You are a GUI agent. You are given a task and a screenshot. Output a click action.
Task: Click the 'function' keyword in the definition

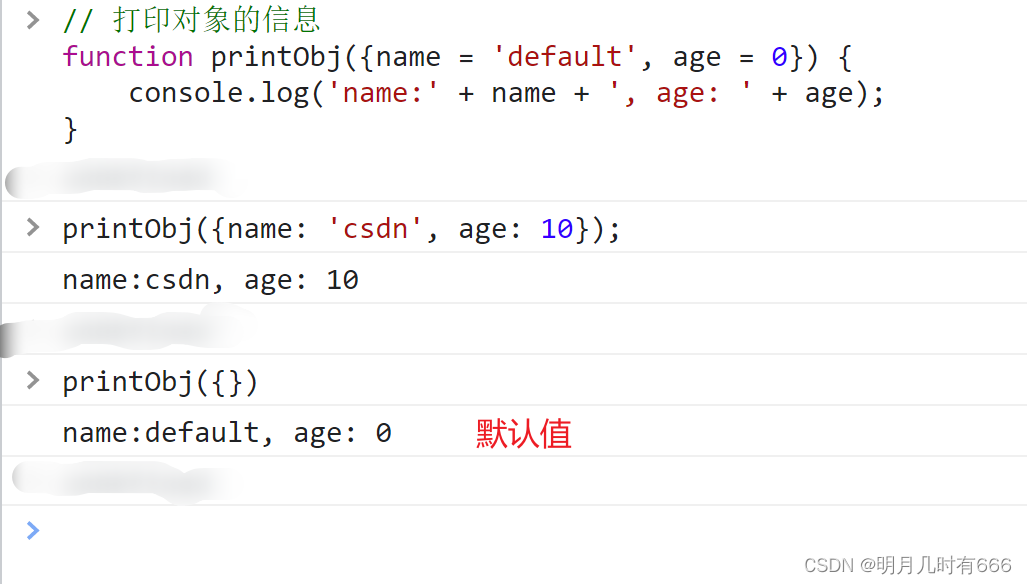(128, 56)
